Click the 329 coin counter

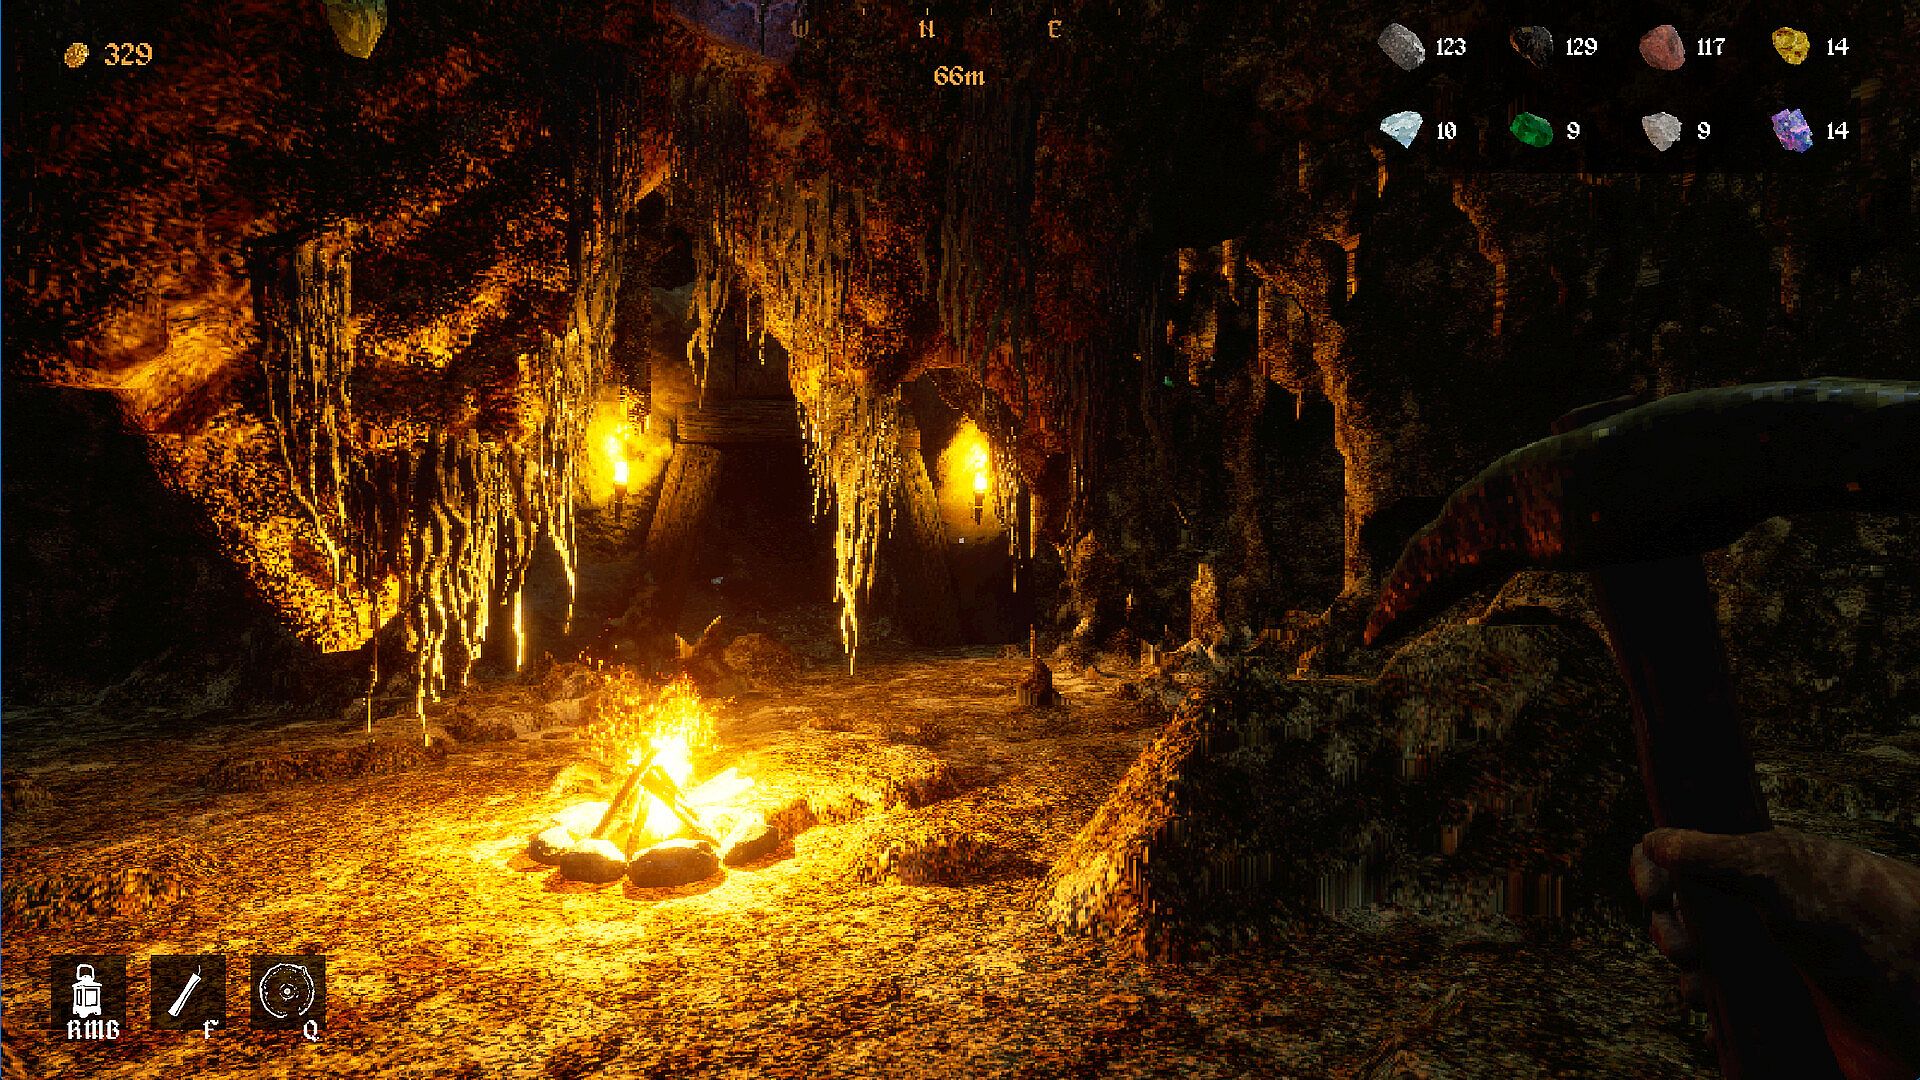[x=128, y=54]
